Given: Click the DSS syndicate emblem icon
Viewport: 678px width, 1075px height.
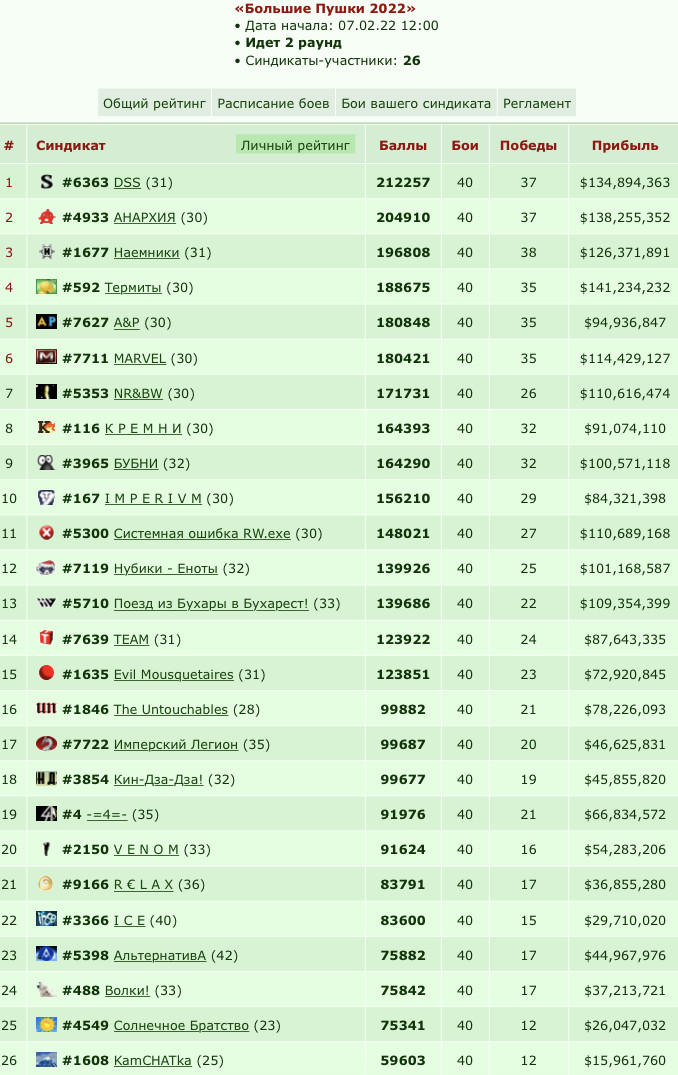Looking at the screenshot, I should pyautogui.click(x=46, y=182).
